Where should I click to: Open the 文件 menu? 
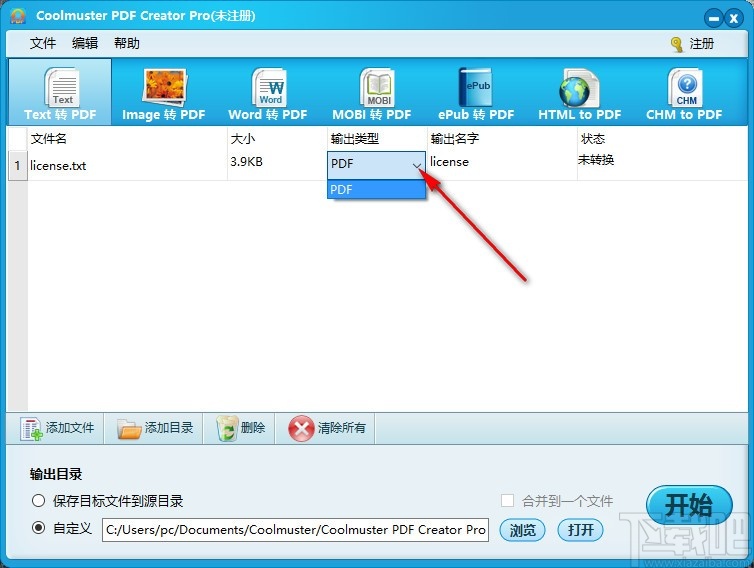(x=43, y=43)
